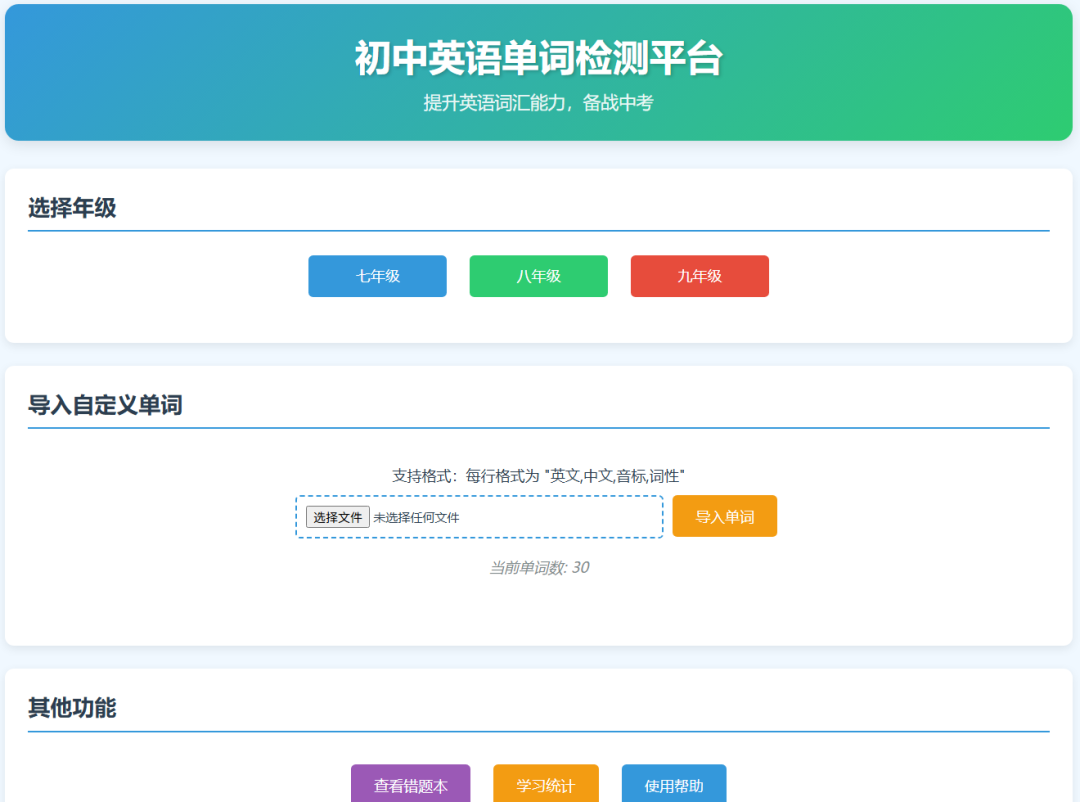Click the orange 导入单词 import button

point(724,516)
